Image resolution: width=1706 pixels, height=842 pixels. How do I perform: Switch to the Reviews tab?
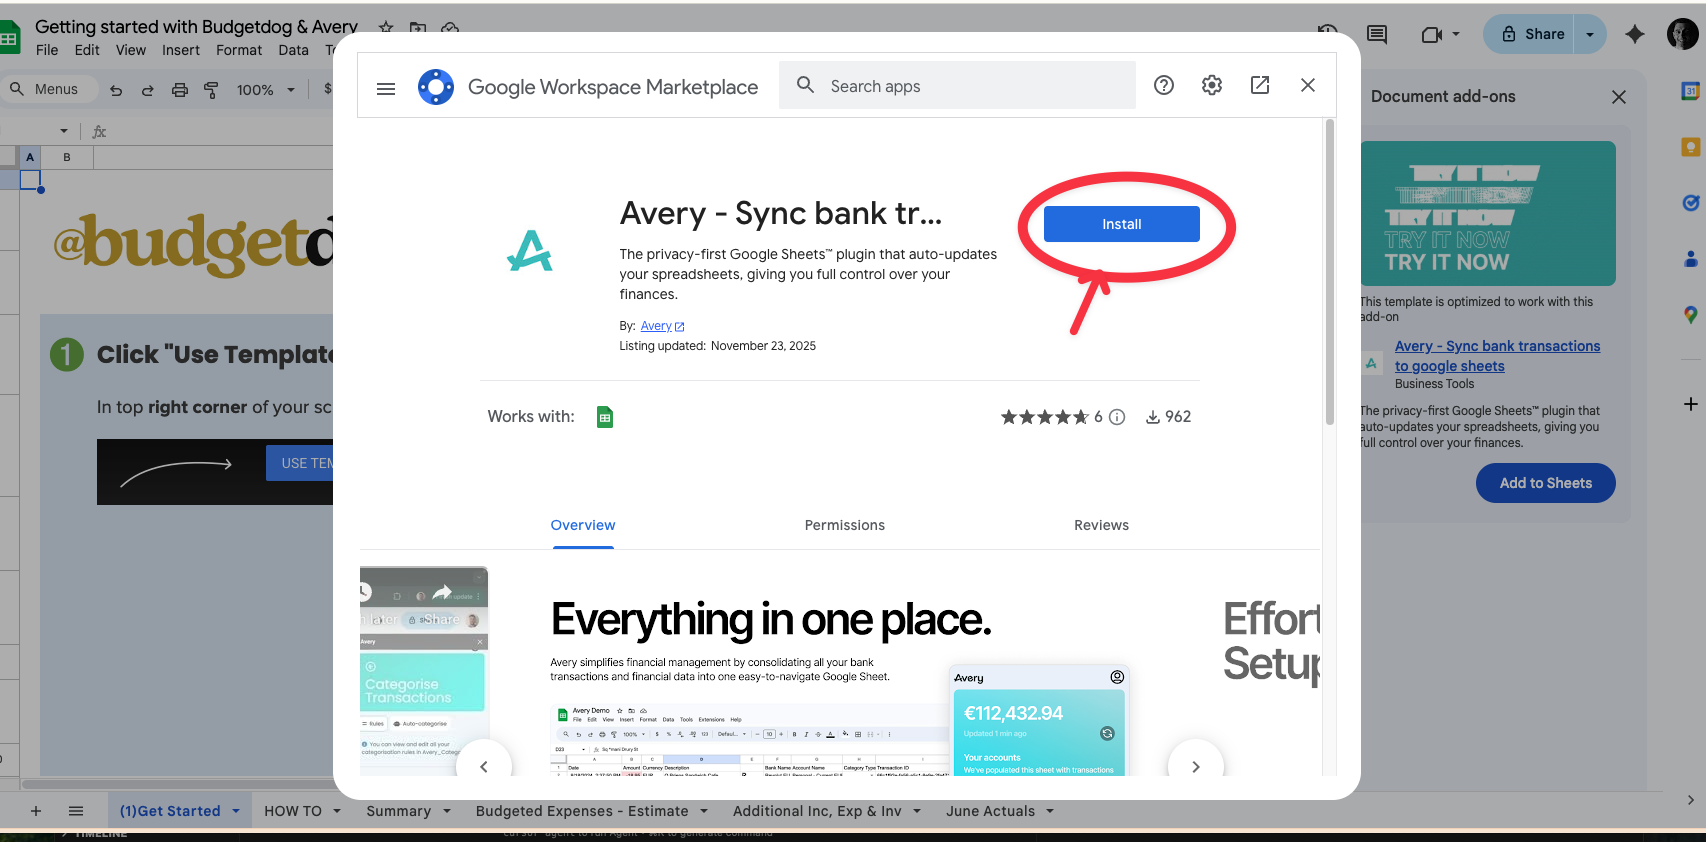[1101, 525]
